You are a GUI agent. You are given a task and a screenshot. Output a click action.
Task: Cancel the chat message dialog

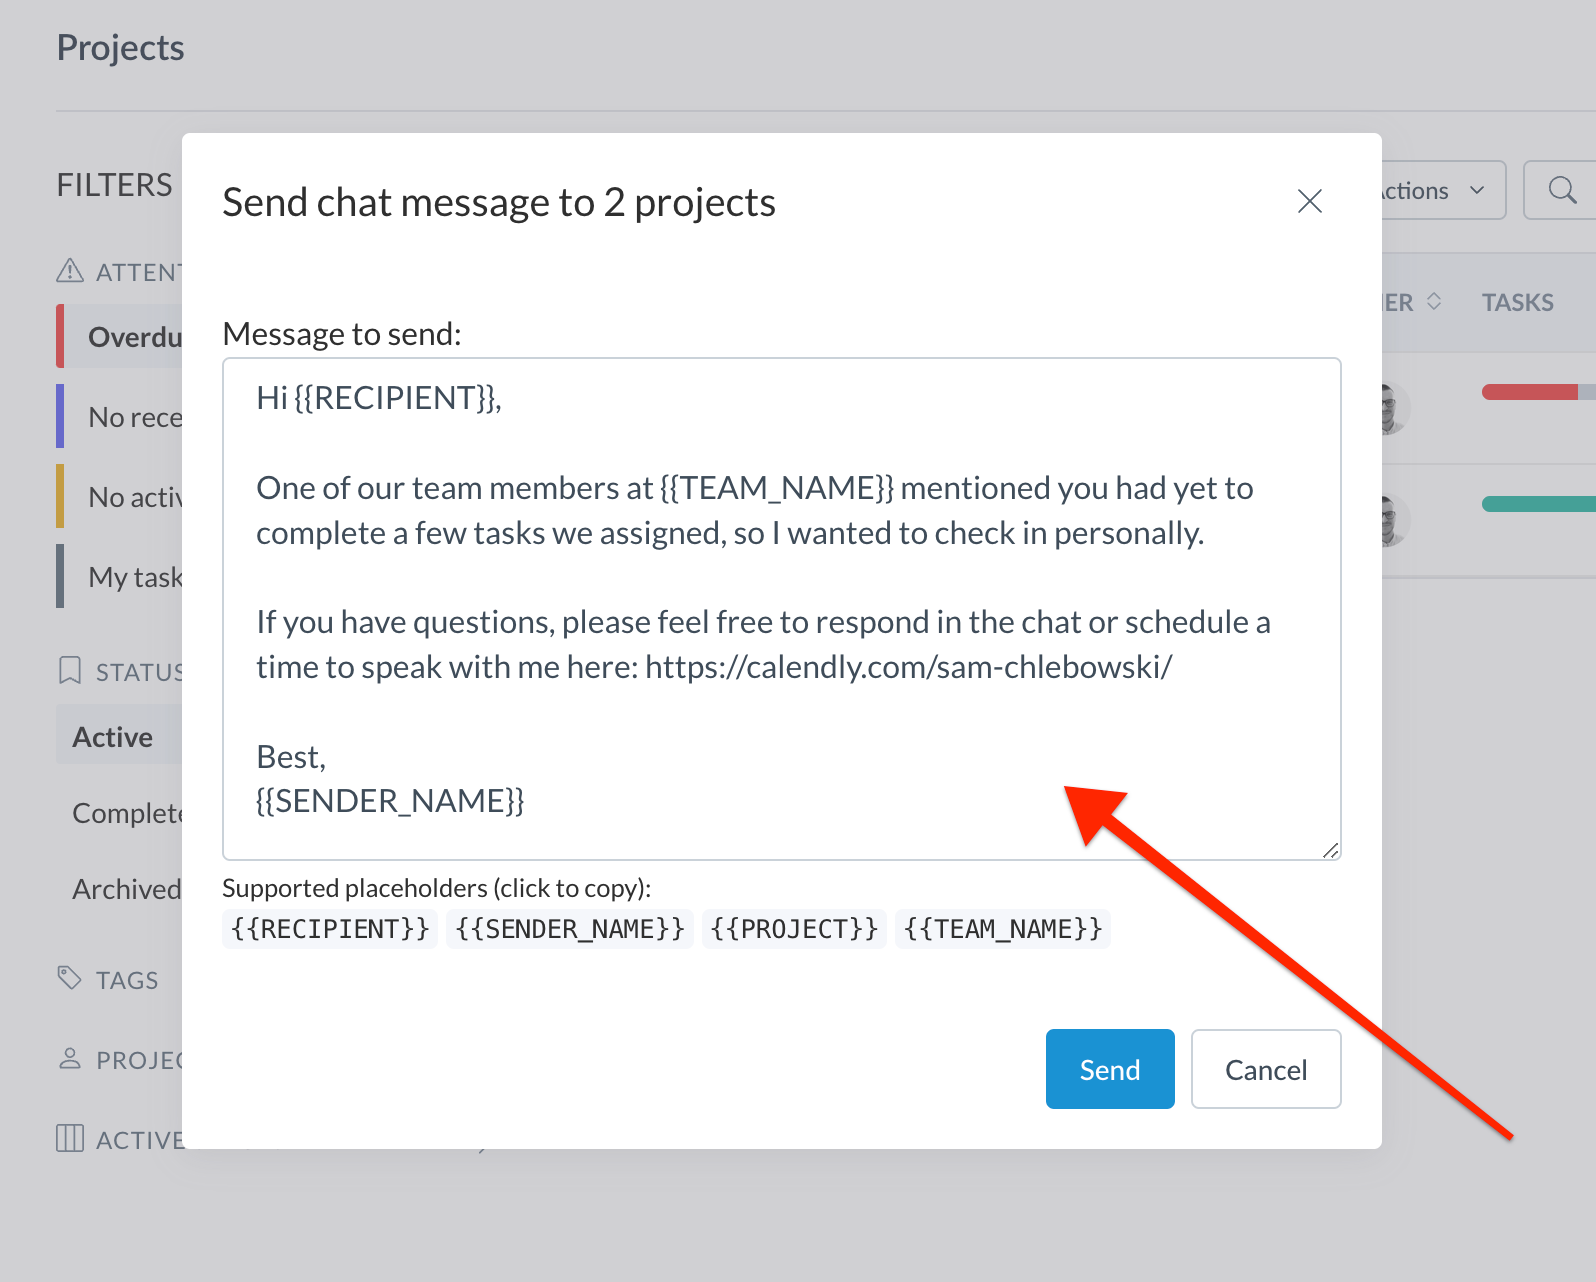point(1265,1069)
